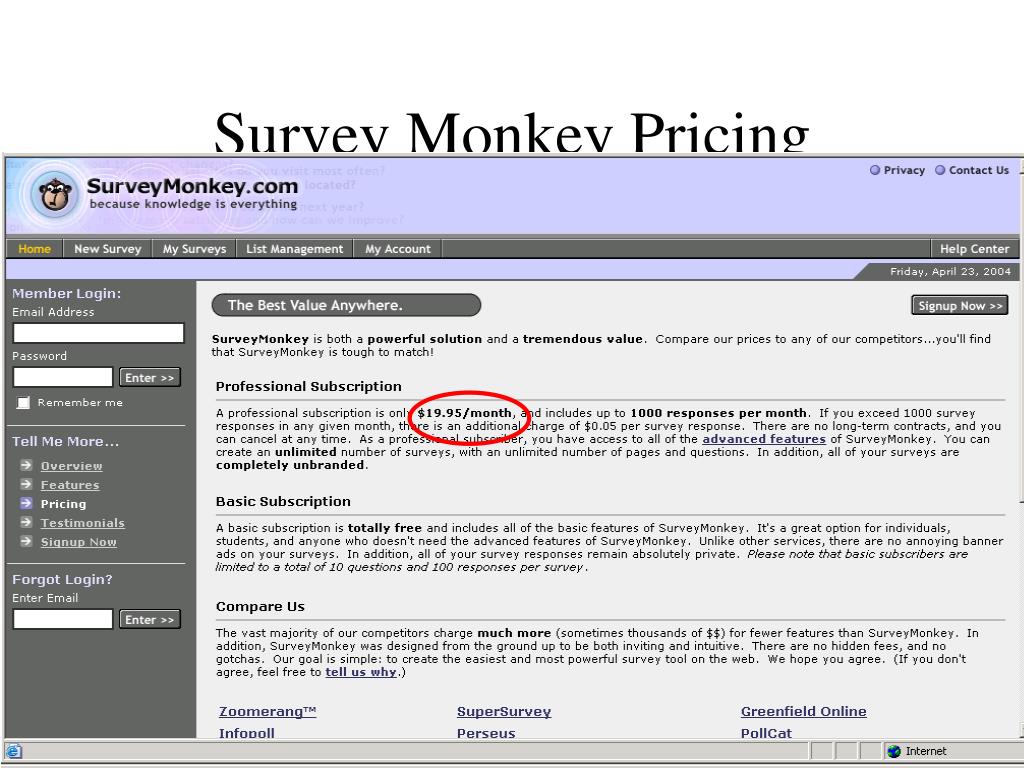Screen dimensions: 1024x768
Task: Click the arrow icon beside Testimonials
Action: point(26,522)
